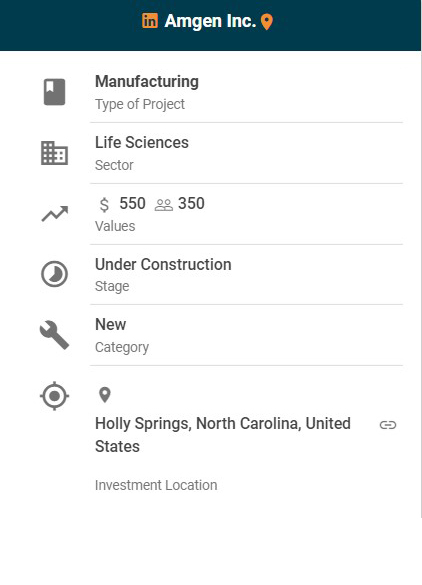The image size is (422, 585).
Task: Click the clock icon next to Stage
Action: click(x=54, y=274)
